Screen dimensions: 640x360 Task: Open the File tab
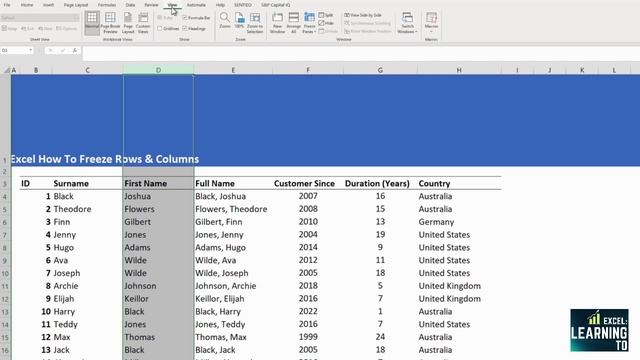(7, 5)
